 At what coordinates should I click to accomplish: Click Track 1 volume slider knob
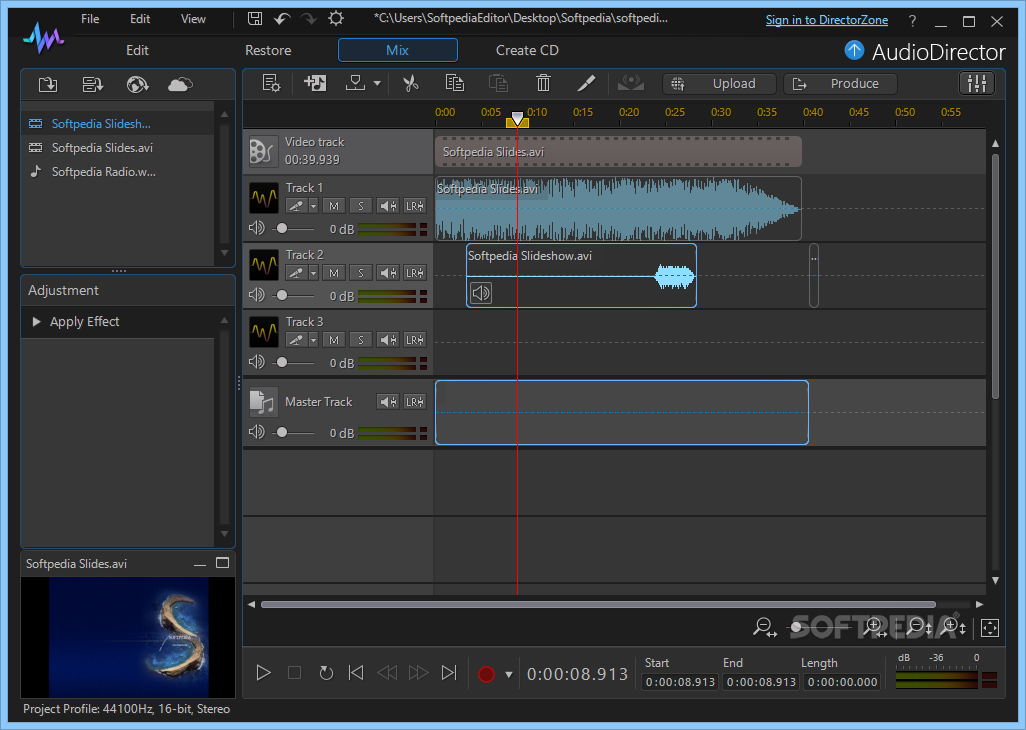281,228
